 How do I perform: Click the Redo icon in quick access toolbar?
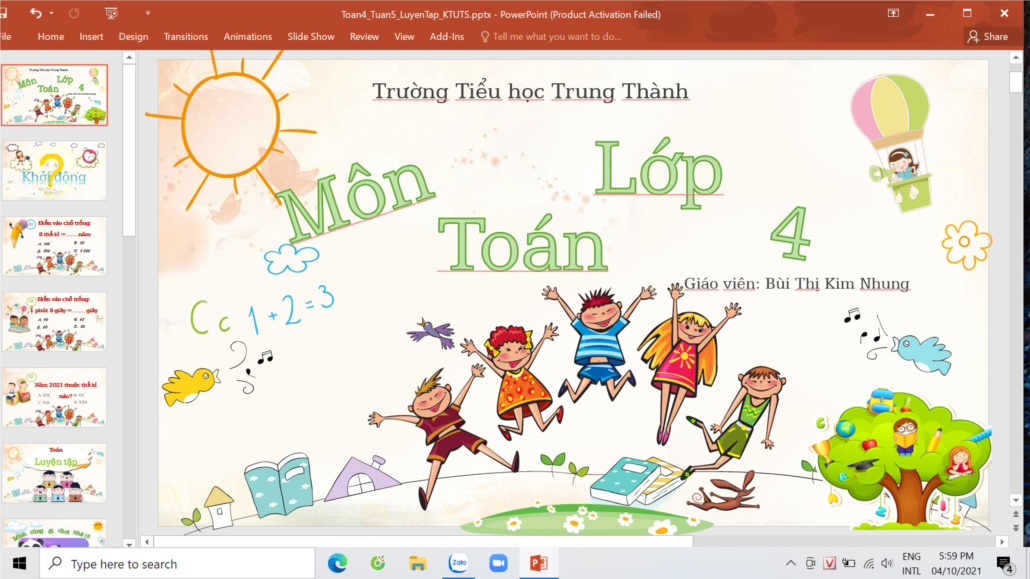click(x=74, y=14)
